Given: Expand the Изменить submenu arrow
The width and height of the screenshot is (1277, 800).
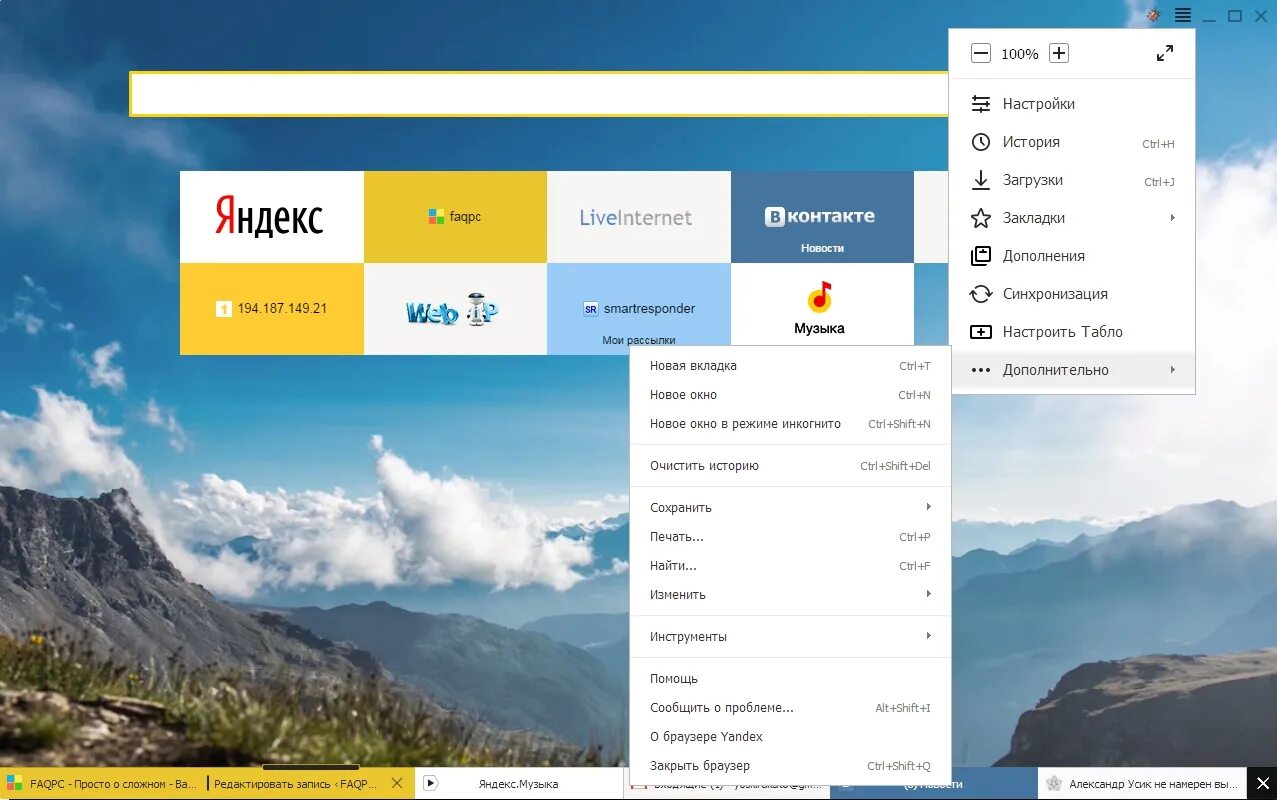Looking at the screenshot, I should (929, 594).
